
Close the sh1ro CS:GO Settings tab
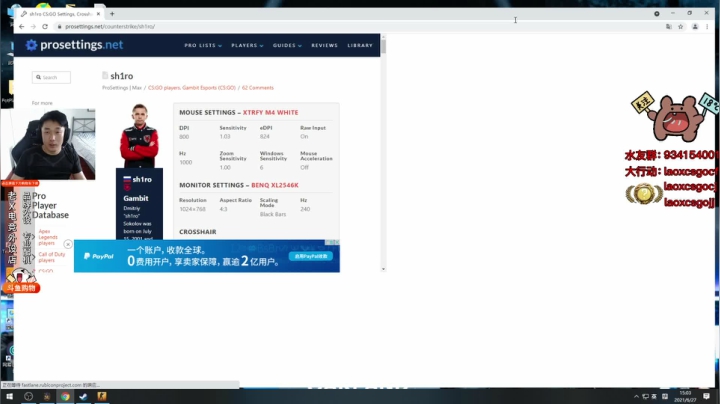[98, 14]
